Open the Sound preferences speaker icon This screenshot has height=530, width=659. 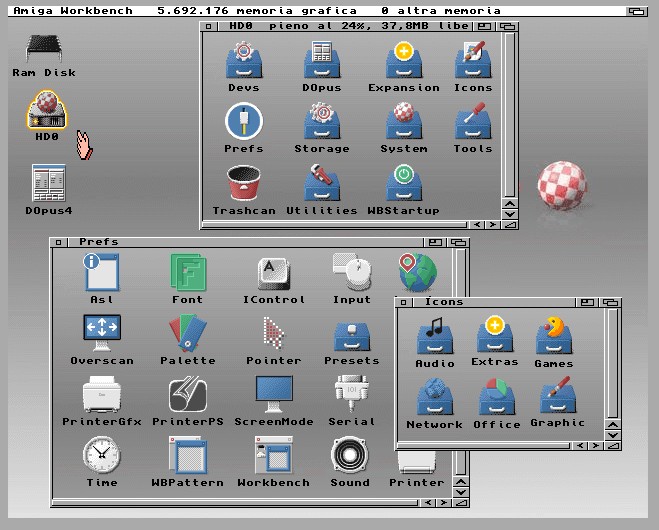coord(350,455)
